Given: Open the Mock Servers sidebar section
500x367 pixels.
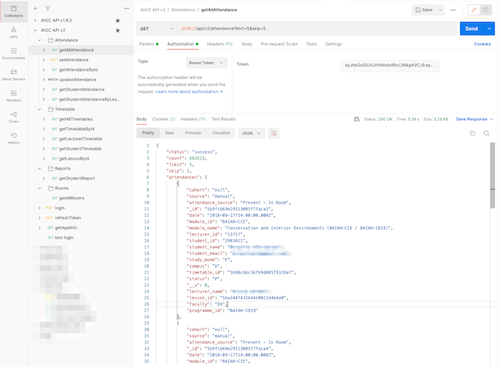Looking at the screenshot, I should point(14,75).
